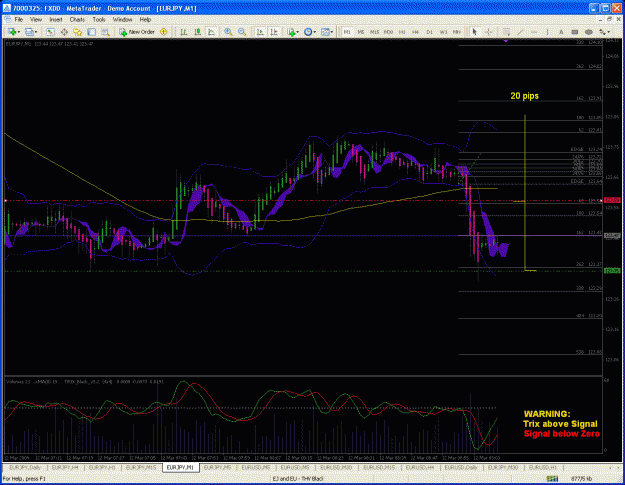Open the Strategy Tester
The height and width of the screenshot is (485, 625).
[x=105, y=32]
